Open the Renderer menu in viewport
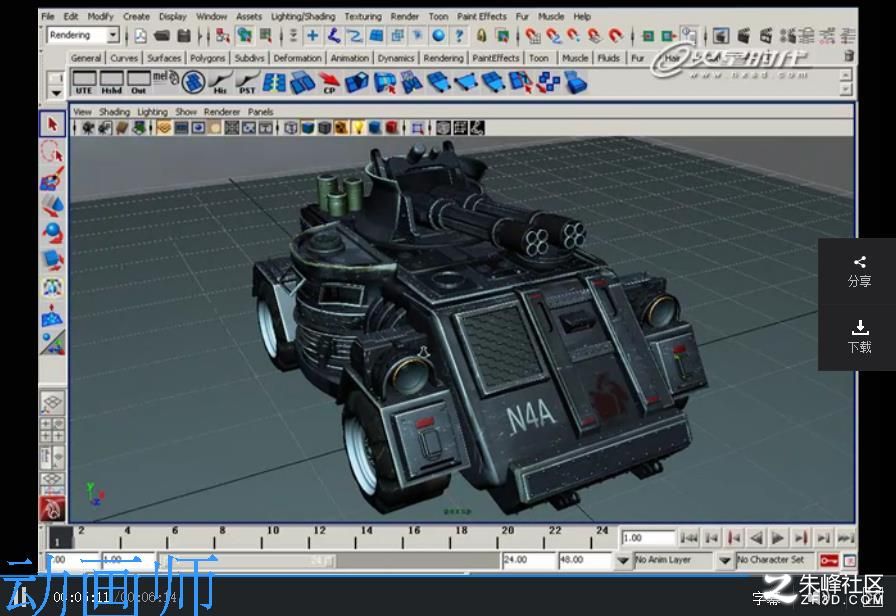 tap(222, 111)
